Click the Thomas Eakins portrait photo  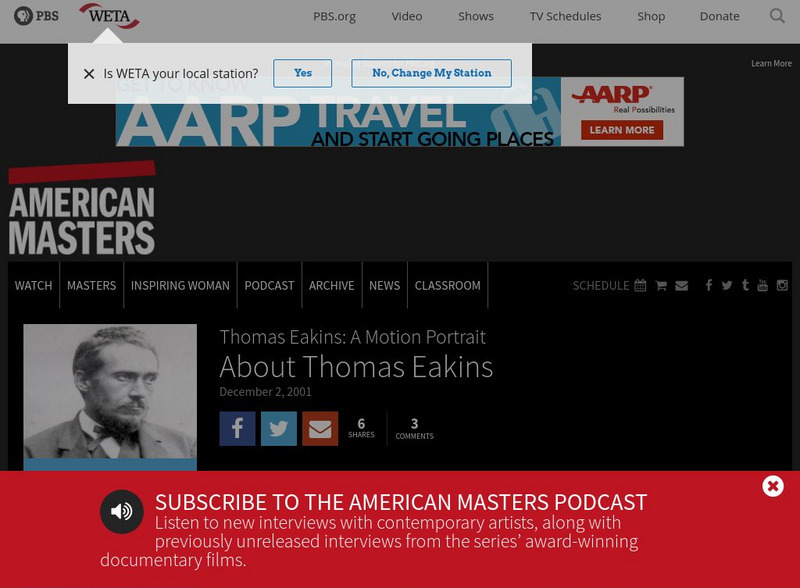pyautogui.click(x=110, y=391)
